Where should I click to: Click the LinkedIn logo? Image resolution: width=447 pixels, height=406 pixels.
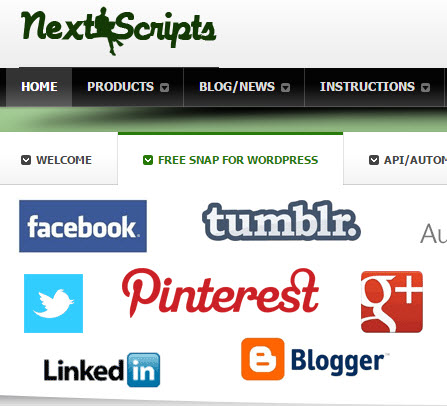(x=102, y=370)
